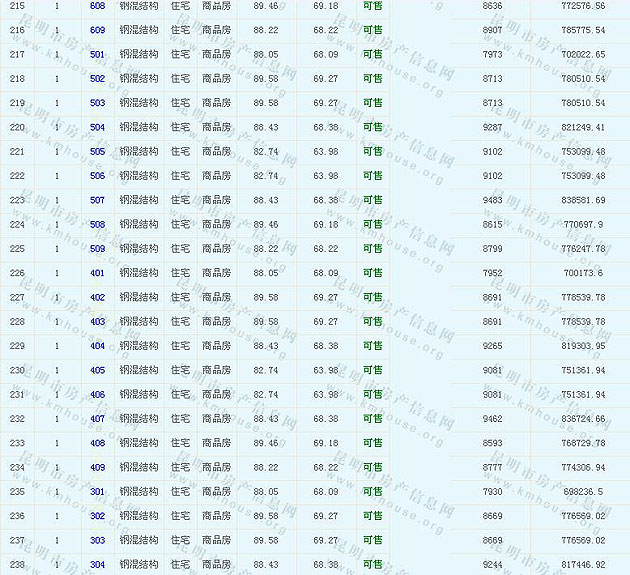630x575 pixels.
Task: Click the room 504 link
Action: [x=97, y=127]
